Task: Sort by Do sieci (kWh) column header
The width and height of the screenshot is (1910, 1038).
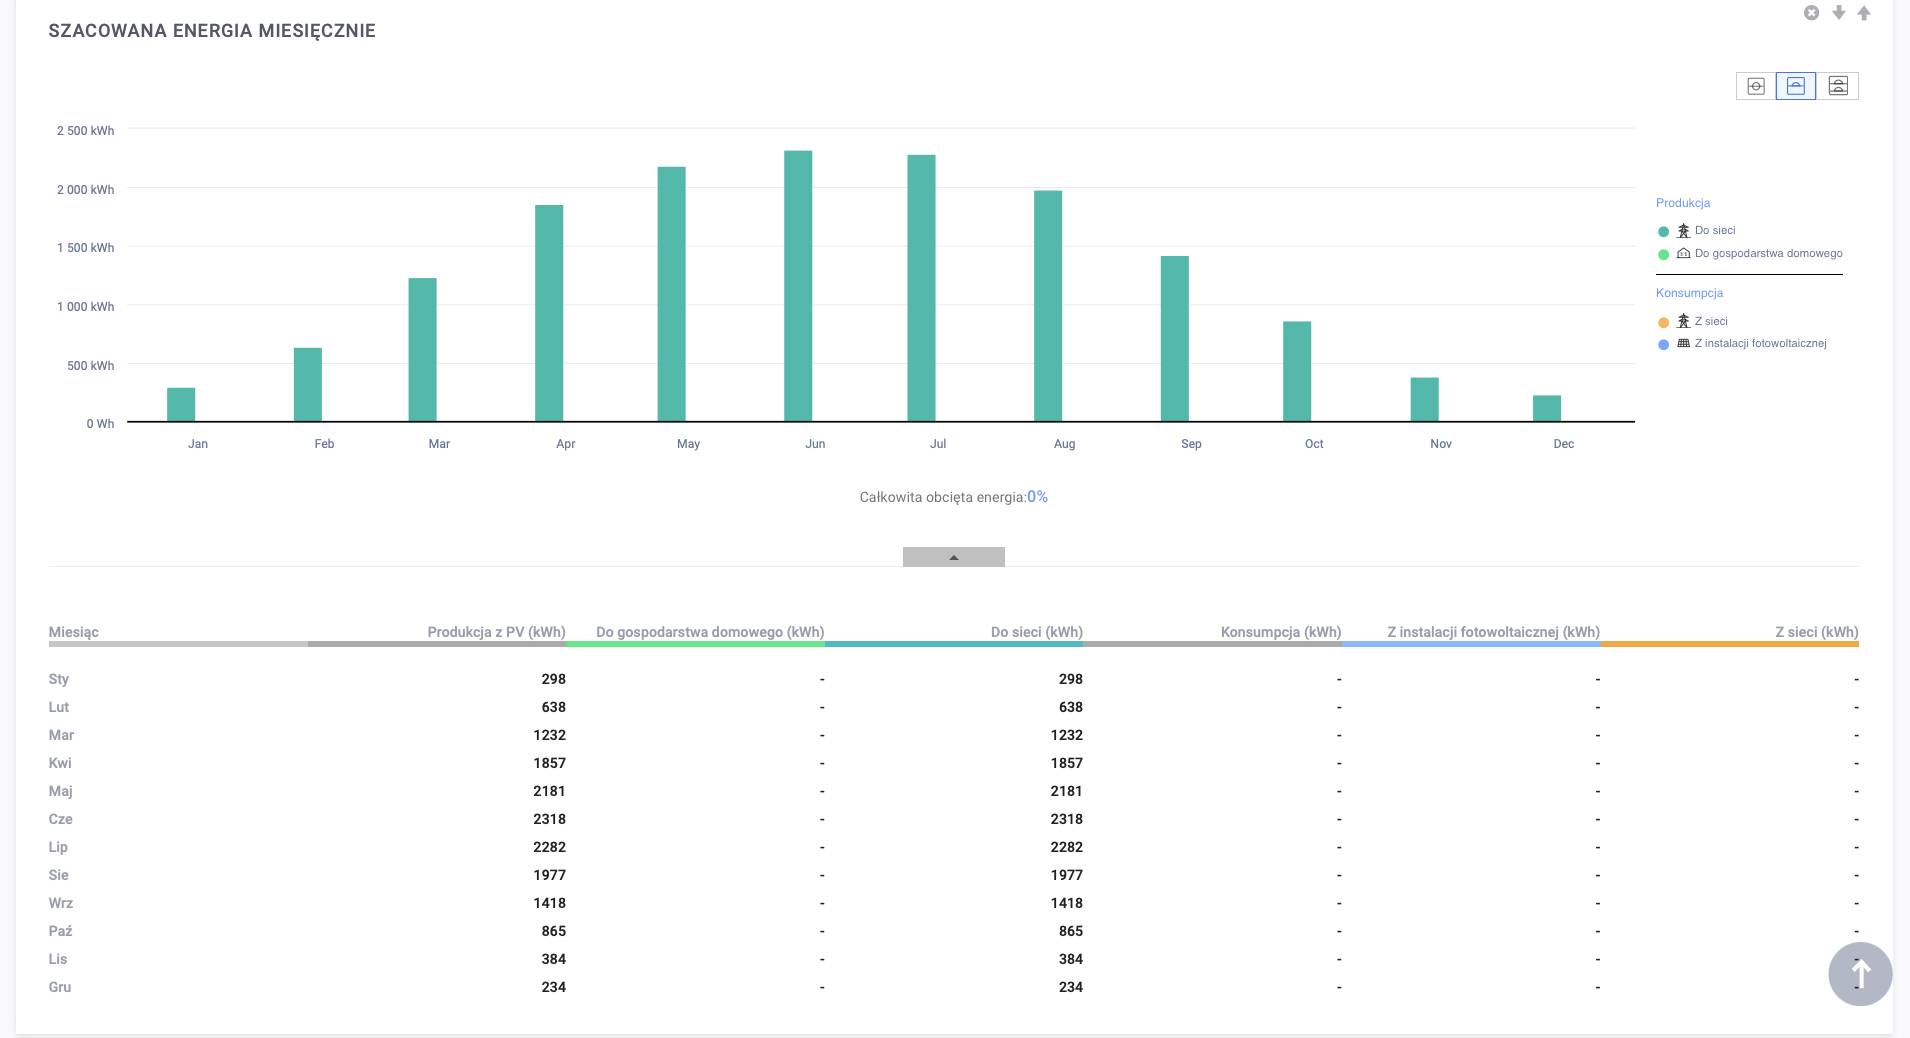Action: [x=1036, y=632]
